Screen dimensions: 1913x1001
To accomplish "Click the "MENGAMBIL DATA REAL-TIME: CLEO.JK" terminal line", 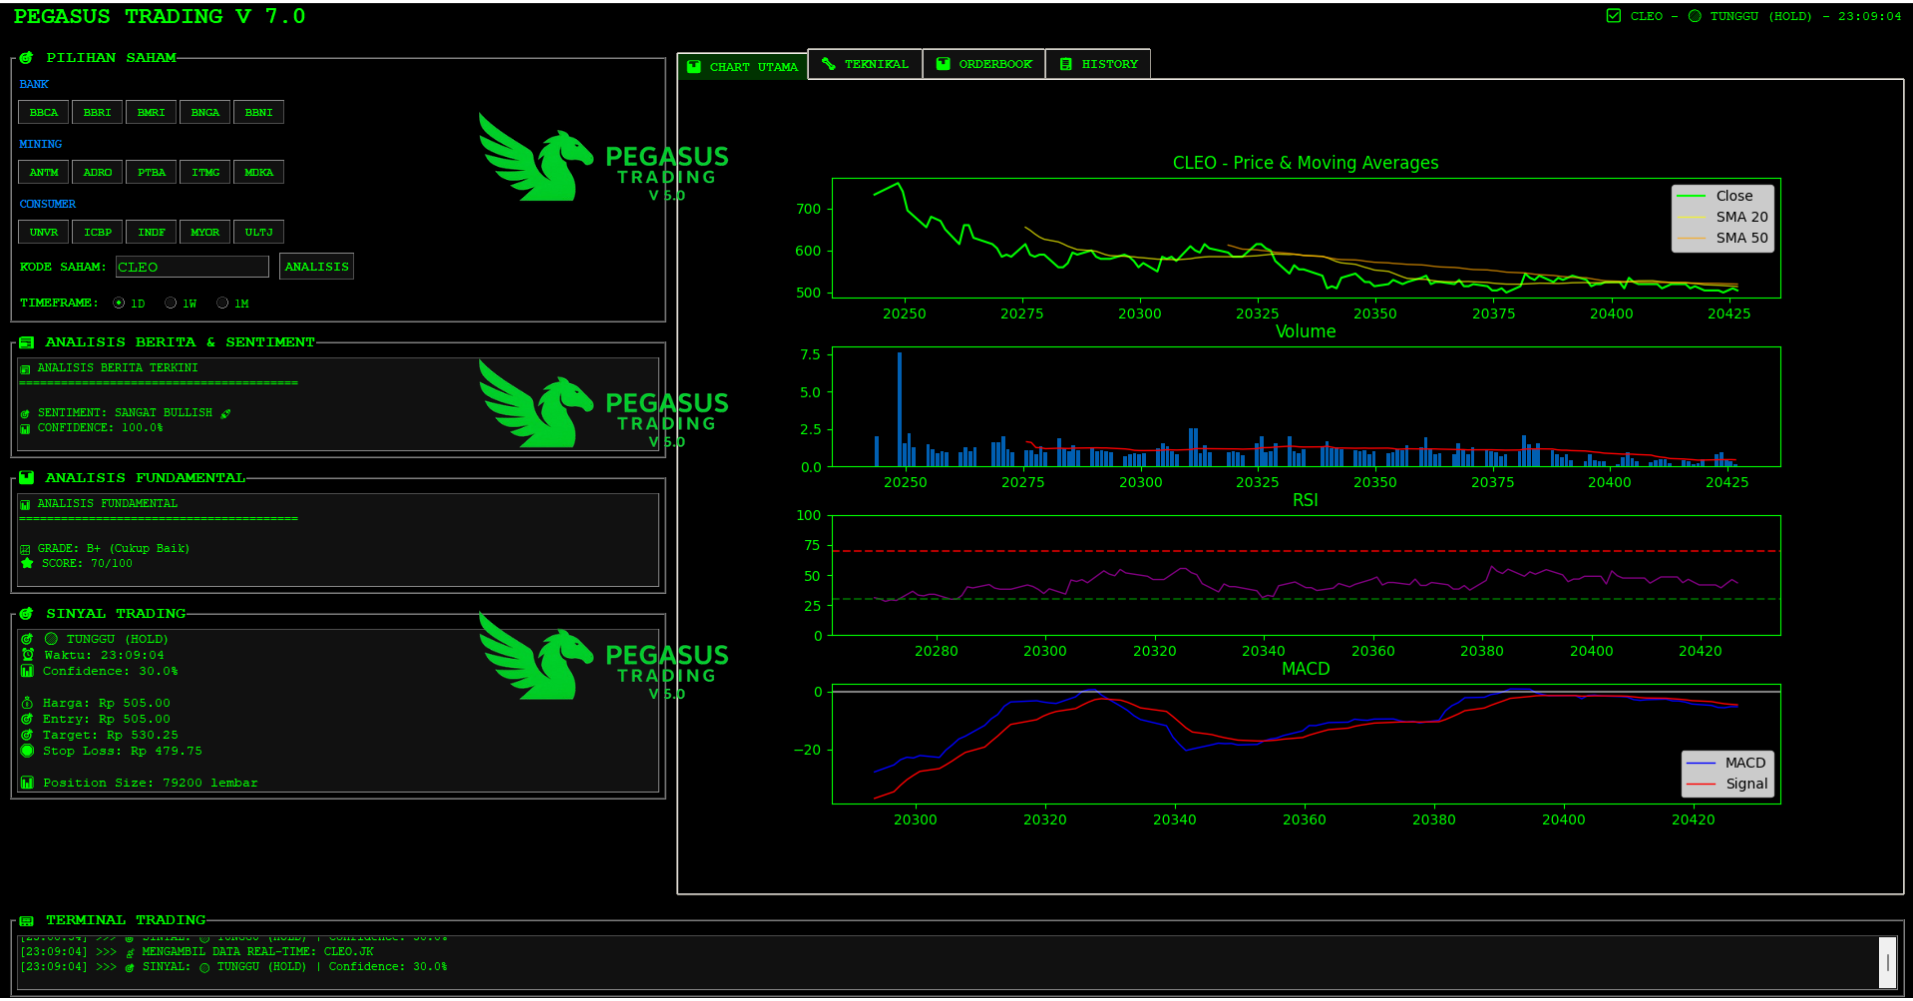I will [x=258, y=952].
